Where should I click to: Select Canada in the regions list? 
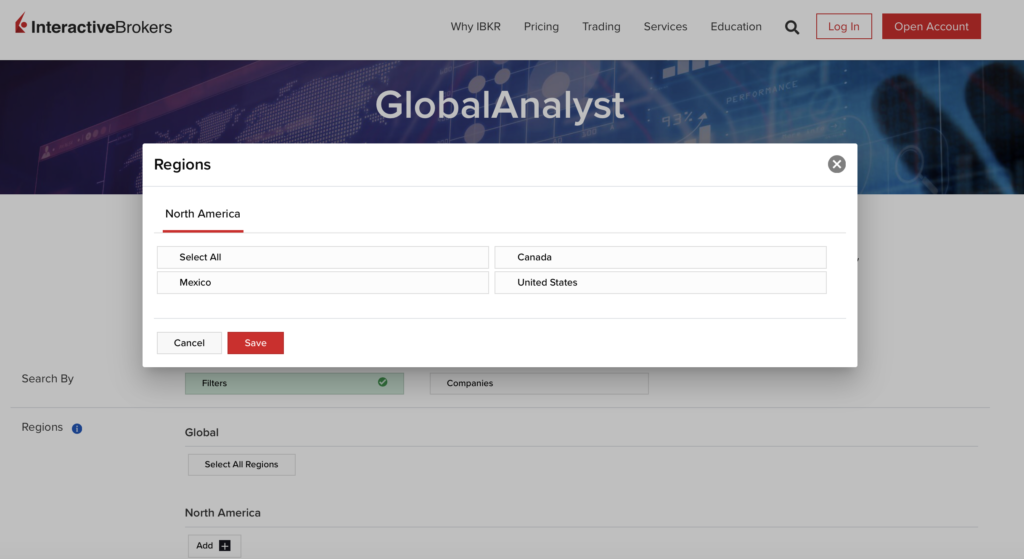pos(660,257)
